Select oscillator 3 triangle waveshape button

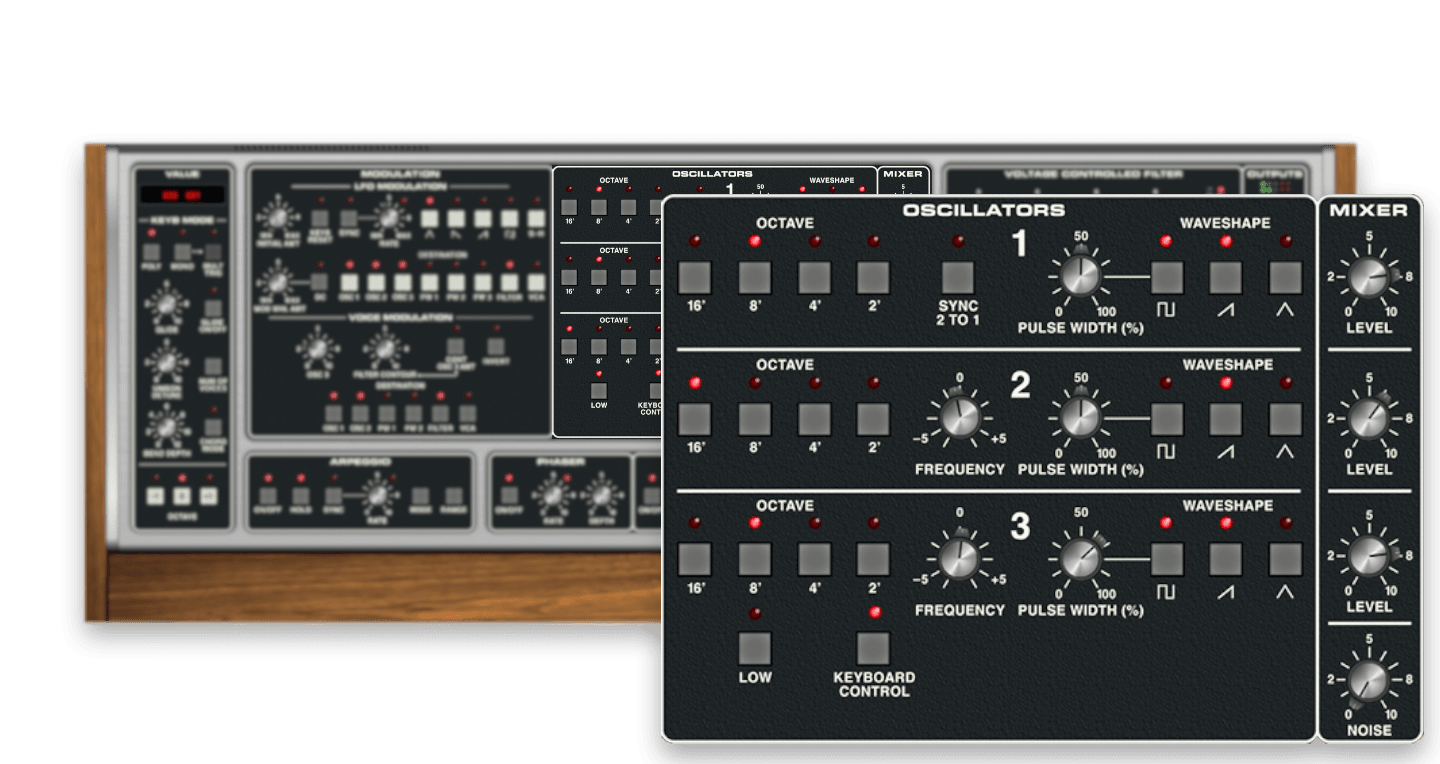coord(1285,560)
